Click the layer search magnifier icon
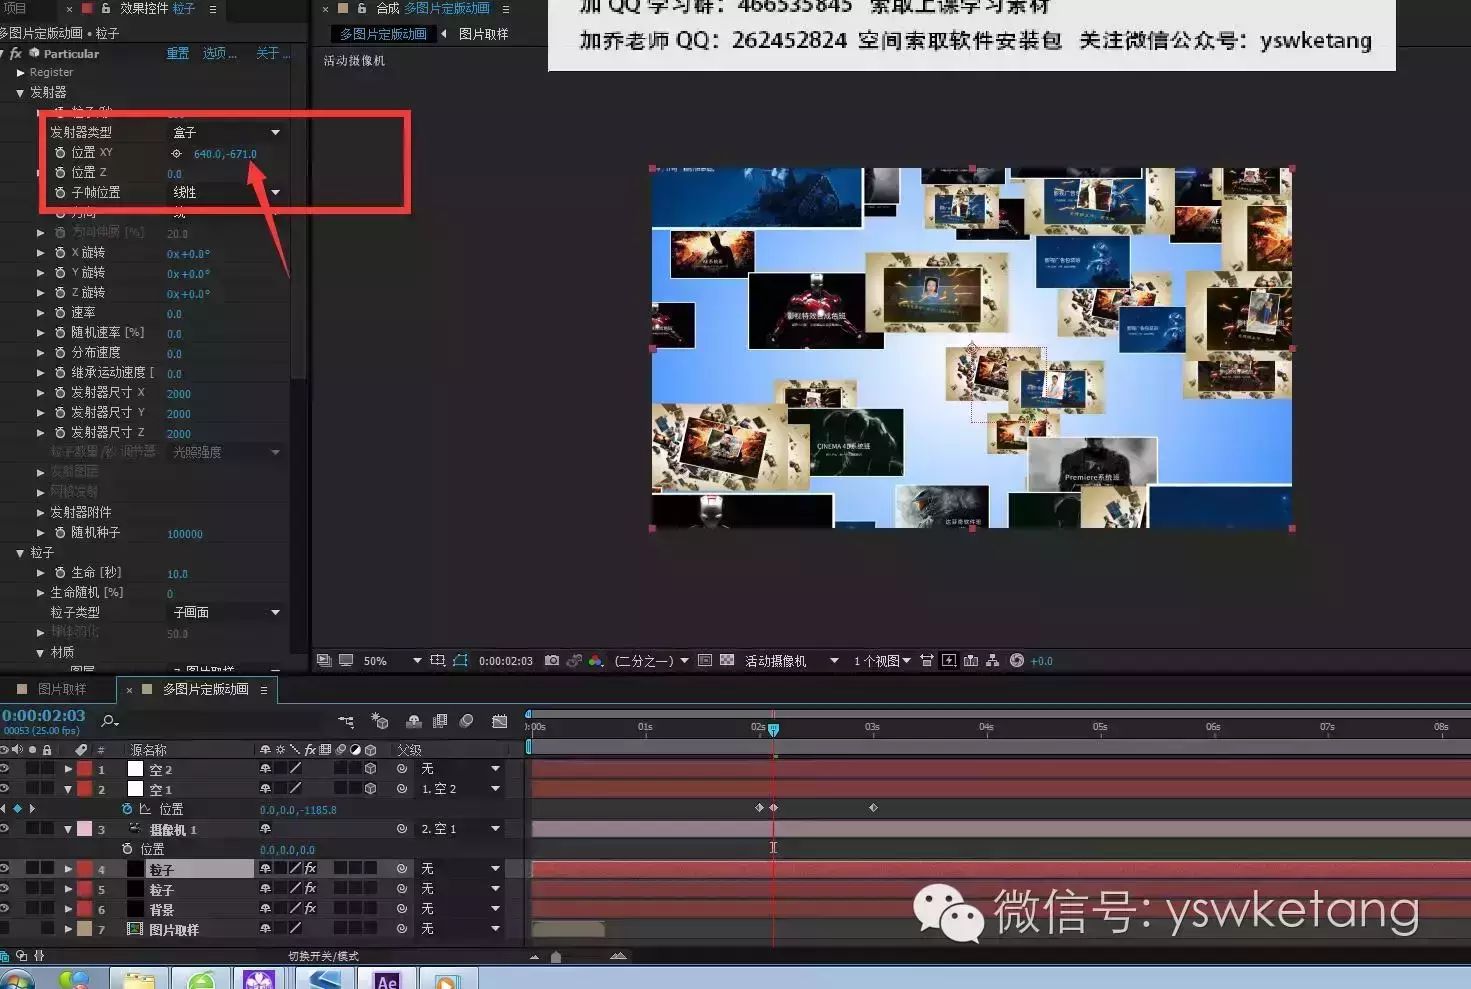 tap(109, 720)
